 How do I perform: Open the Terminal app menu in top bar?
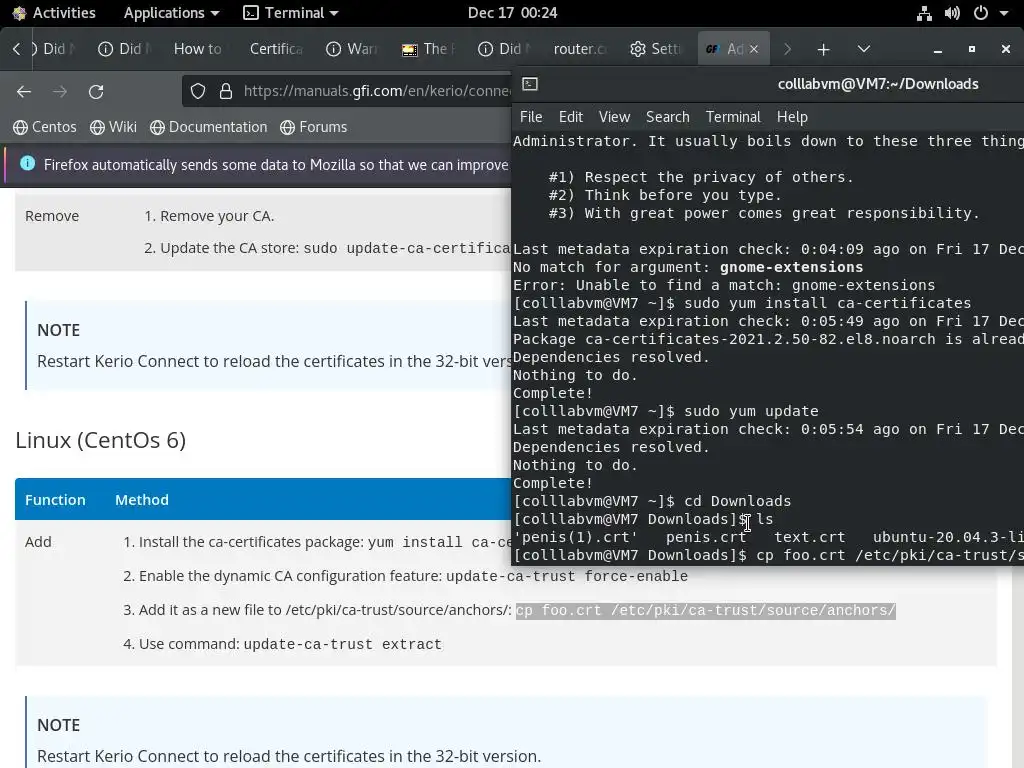[291, 12]
